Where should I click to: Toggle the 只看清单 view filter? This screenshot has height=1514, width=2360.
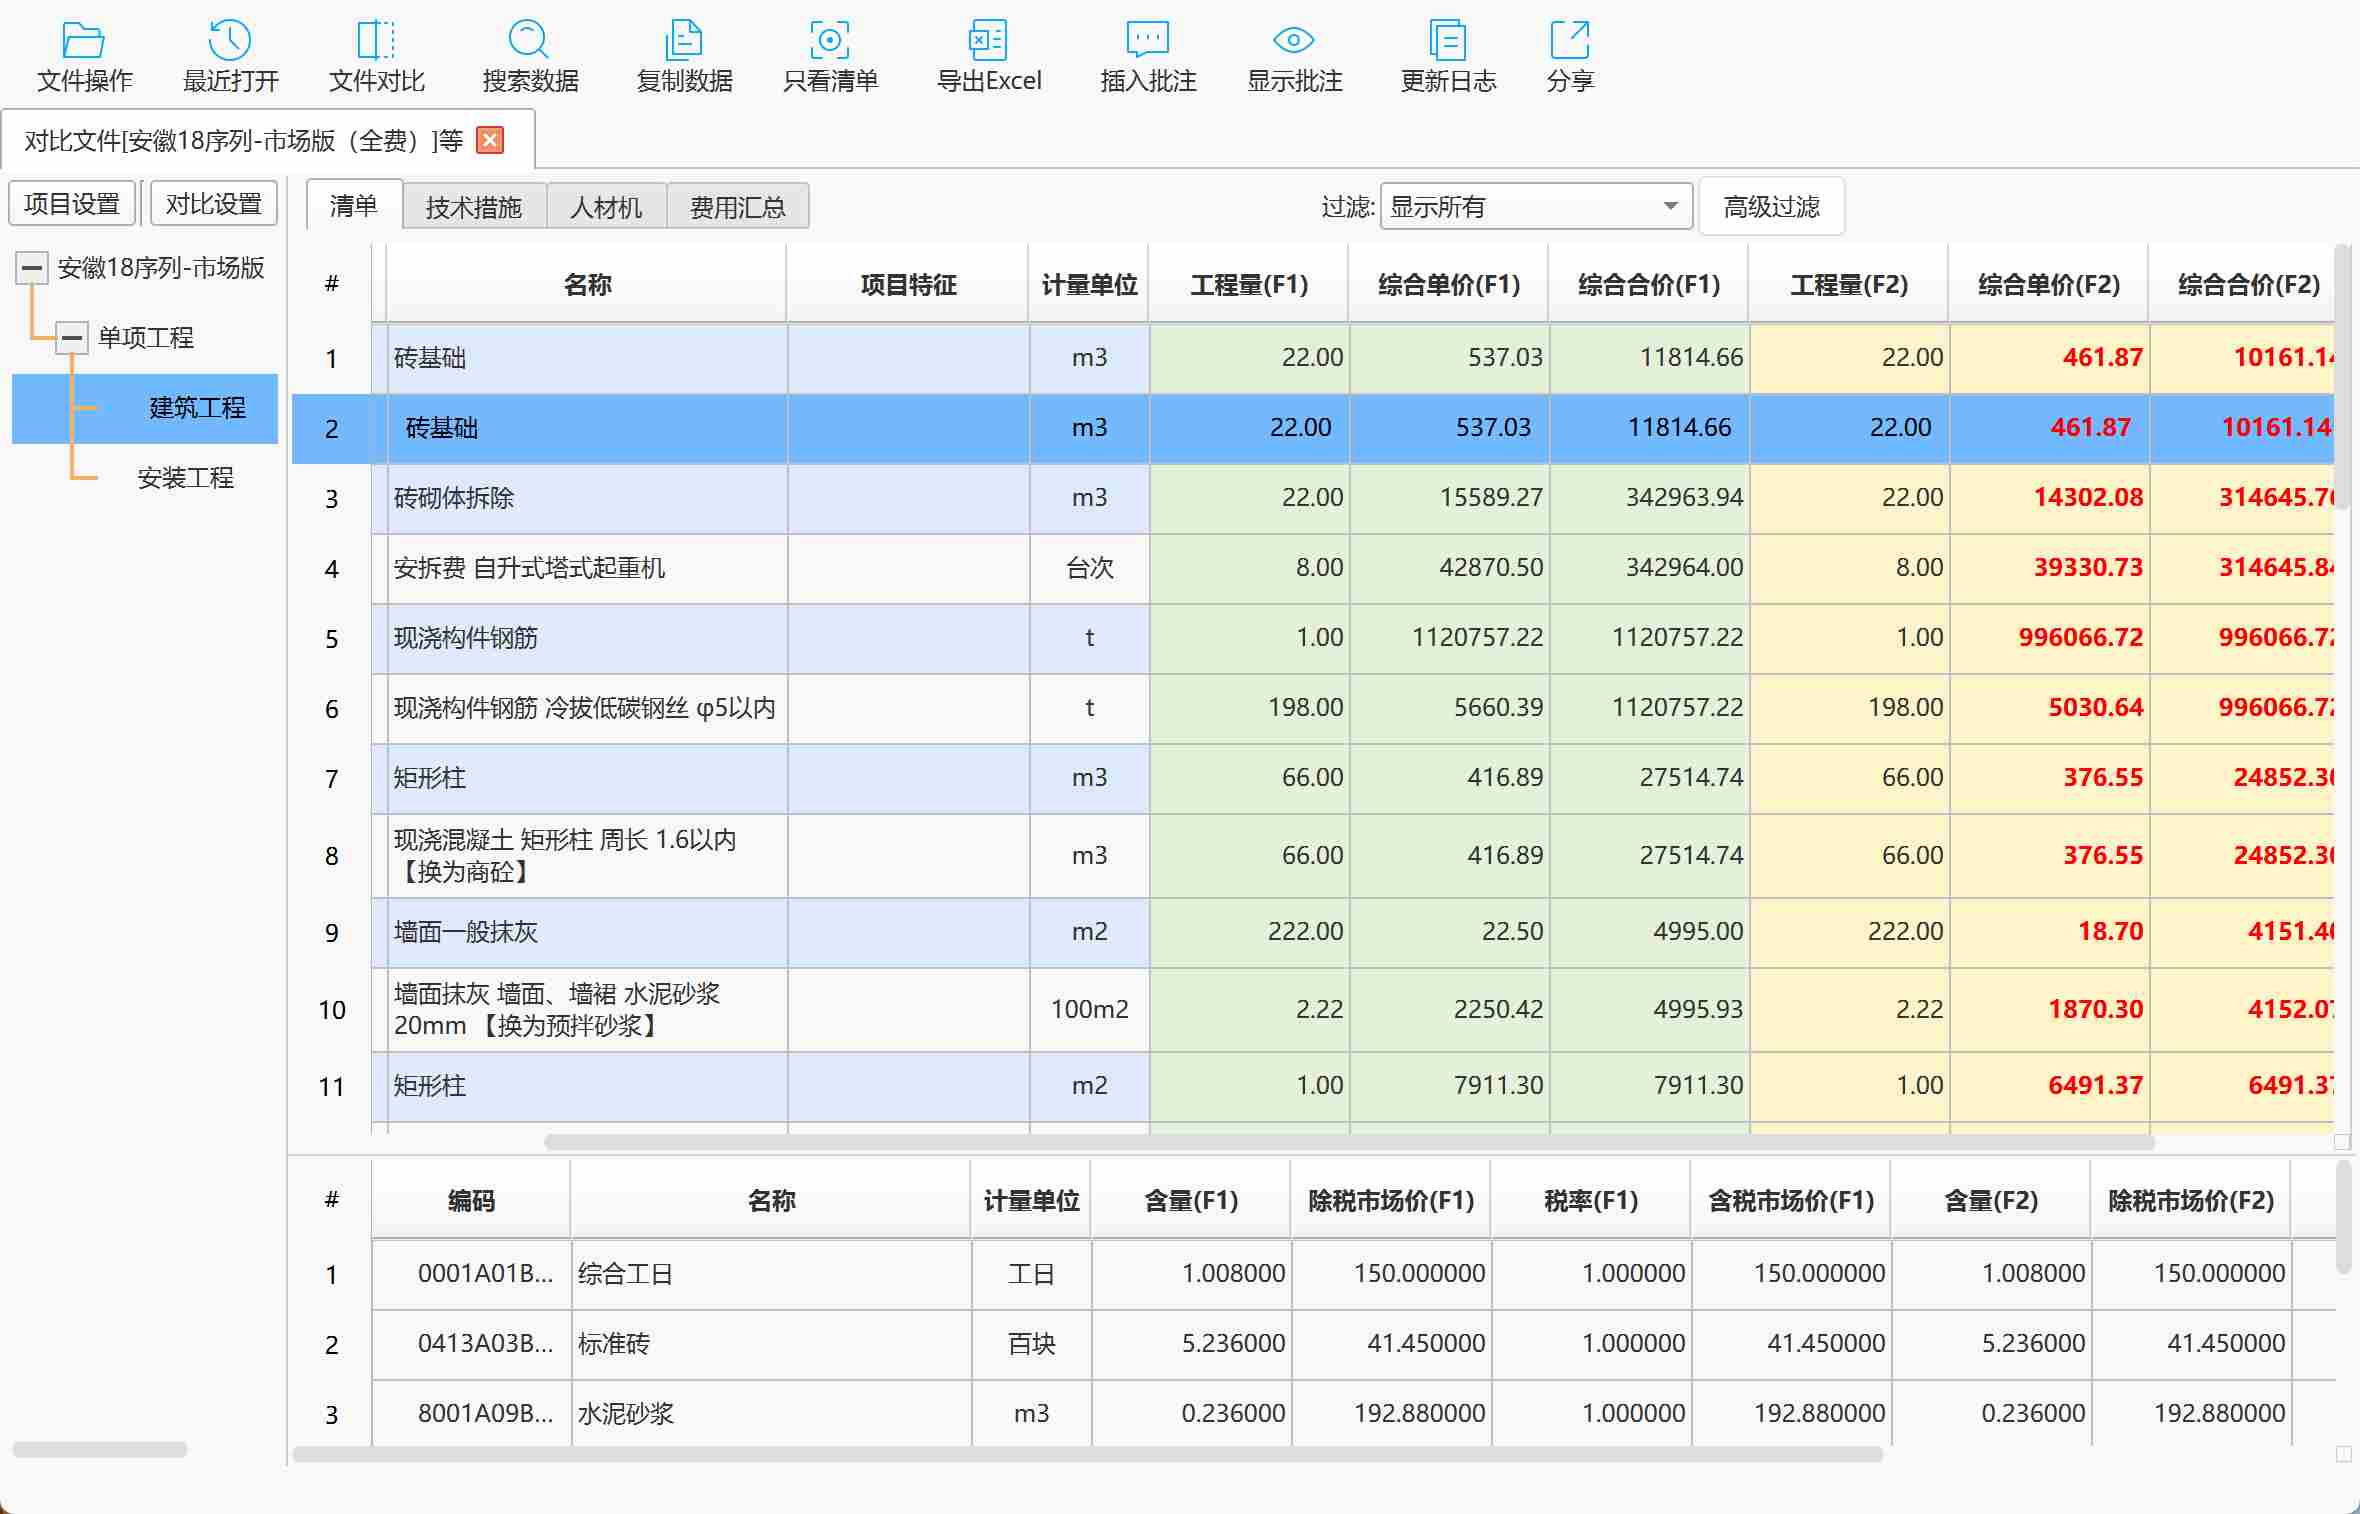830,58
